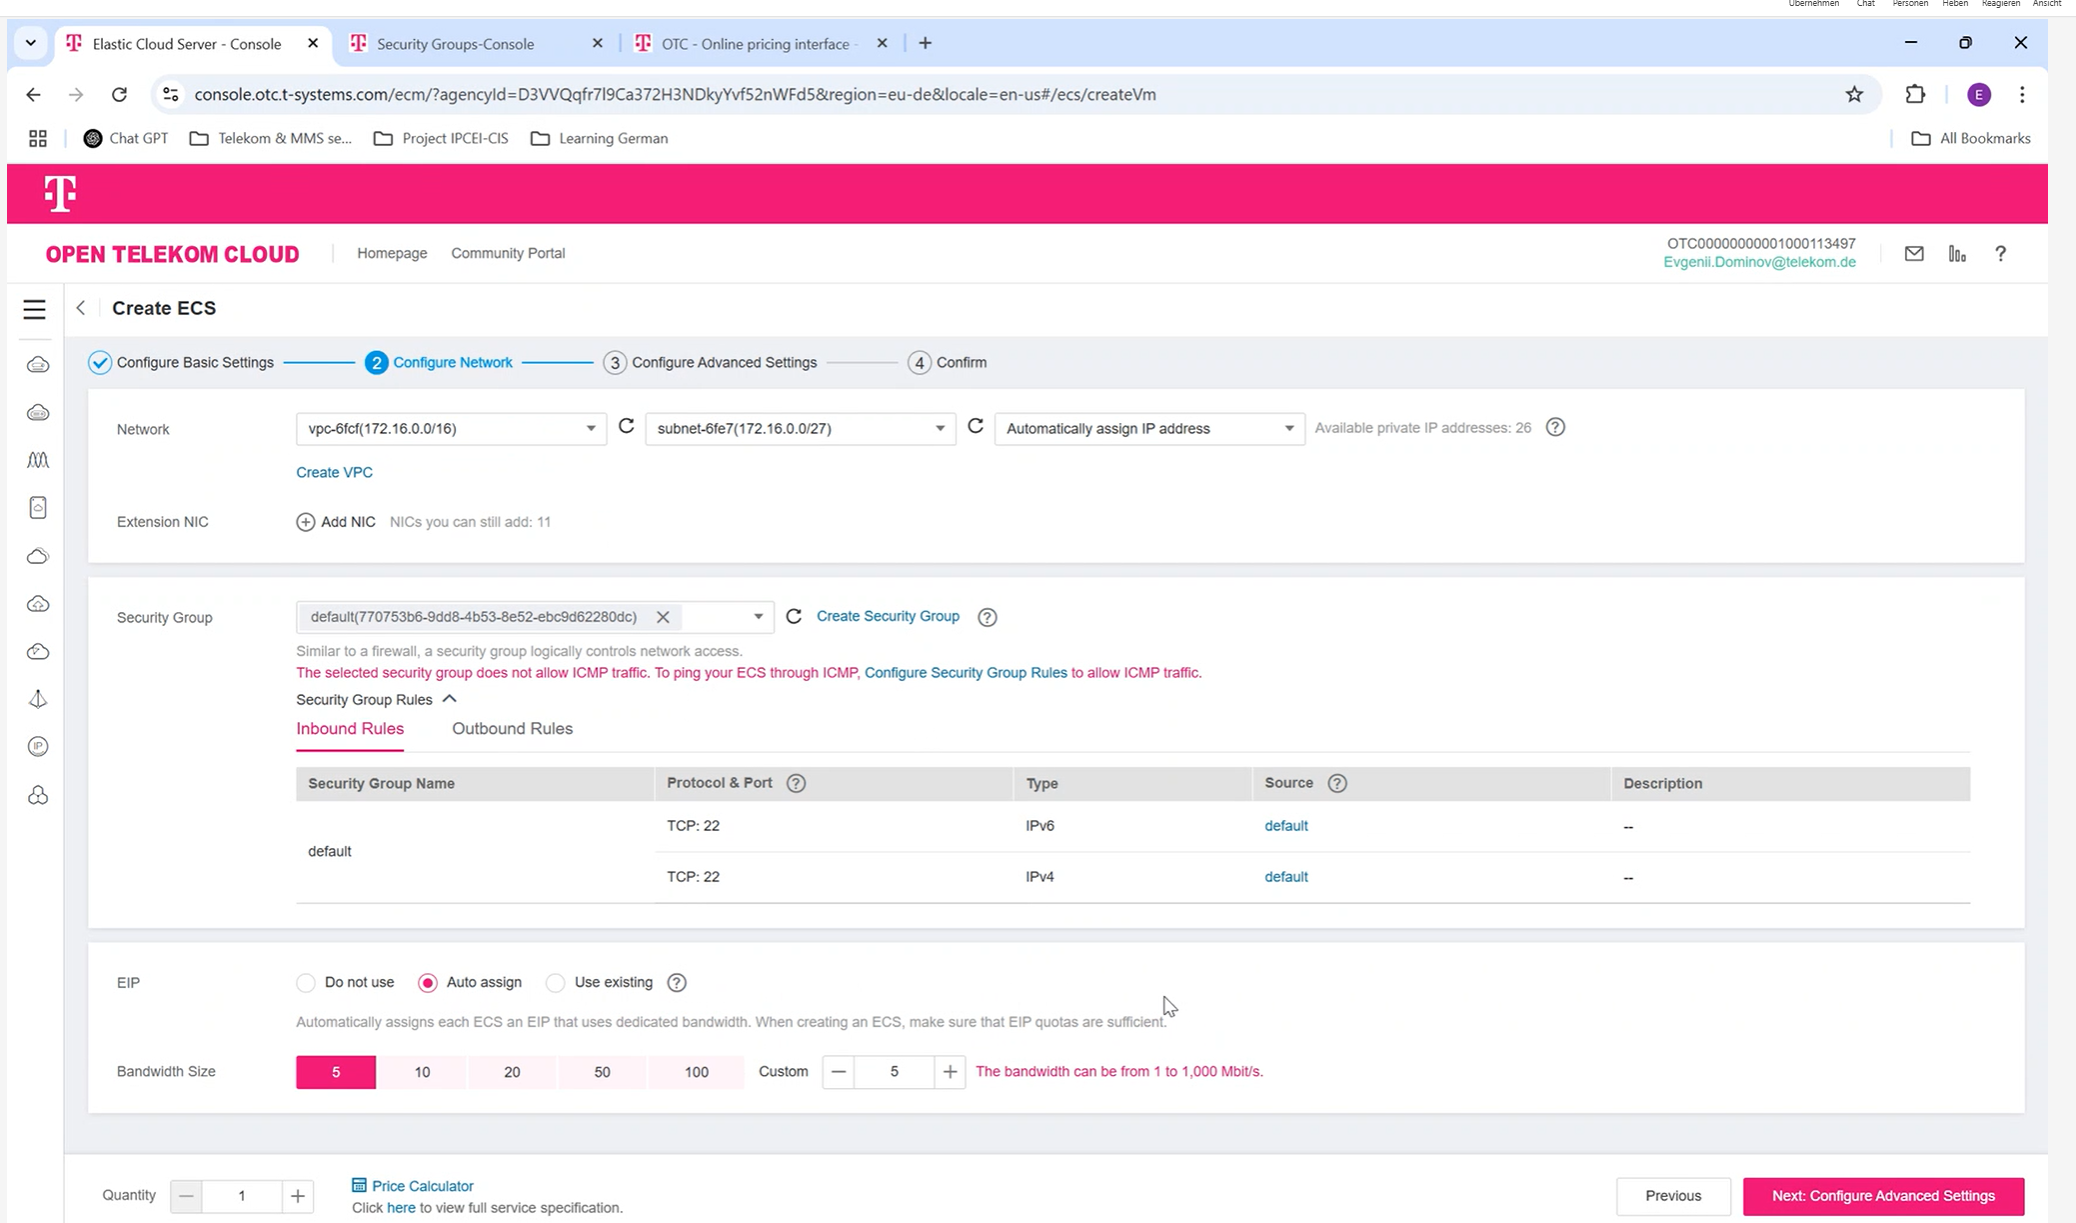Open the bottom sidebar cluster icon

(38, 795)
